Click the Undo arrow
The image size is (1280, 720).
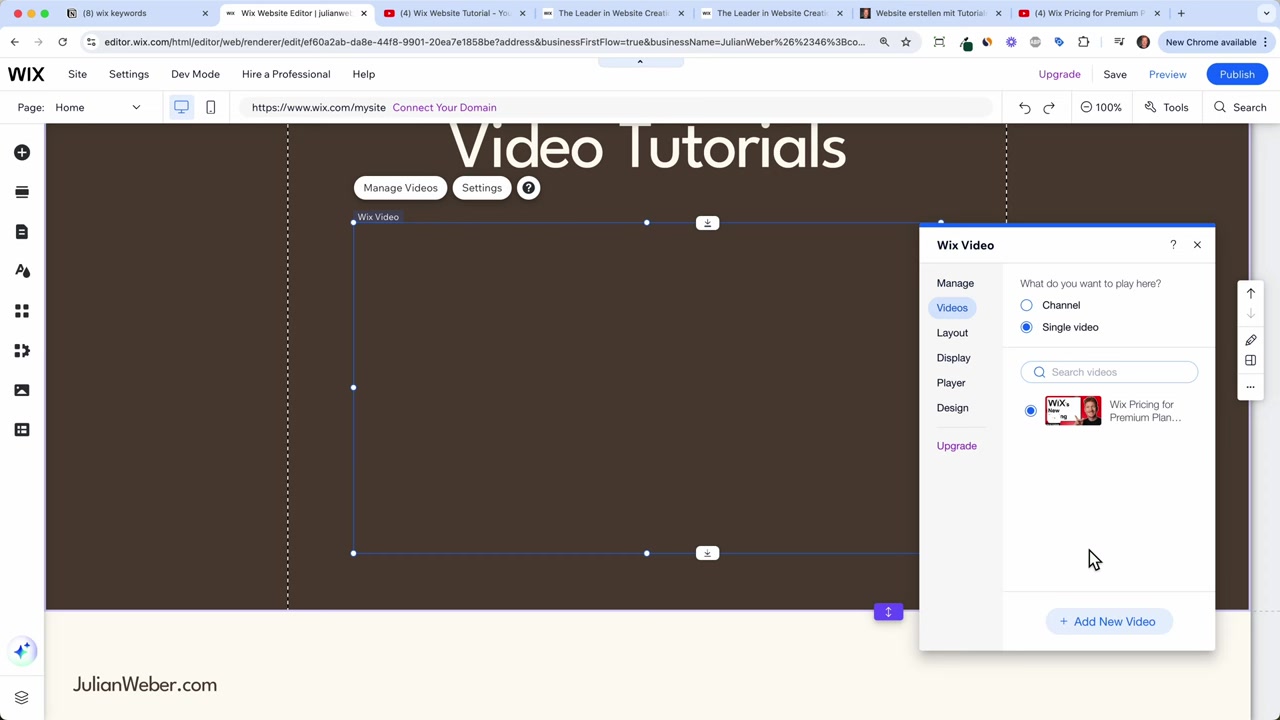tap(1024, 107)
